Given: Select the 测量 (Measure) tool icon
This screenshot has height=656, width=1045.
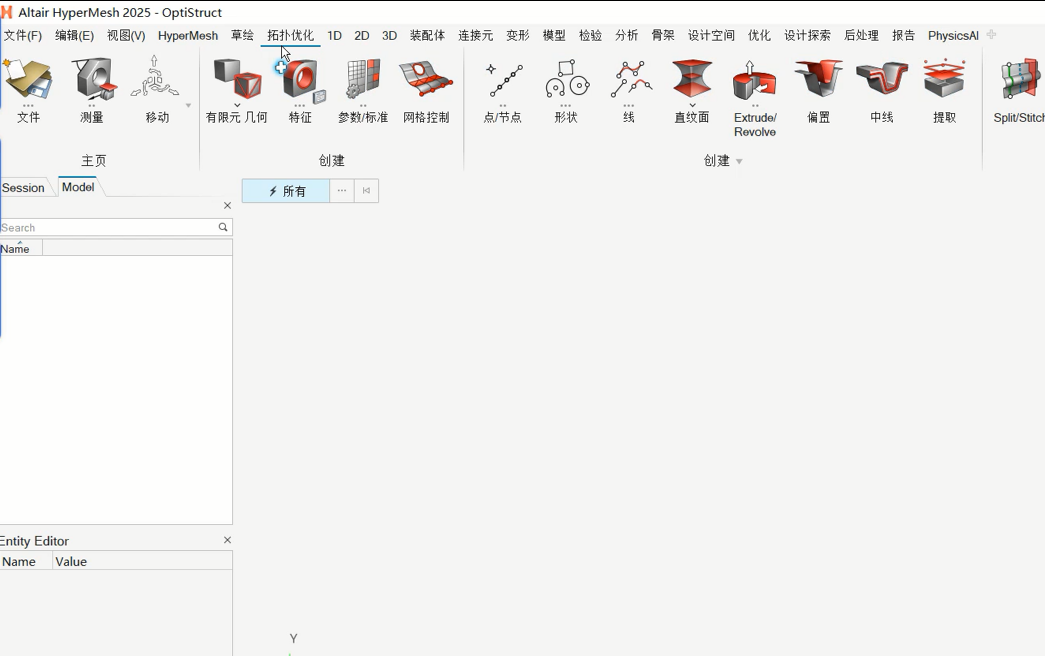Looking at the screenshot, I should point(92,82).
